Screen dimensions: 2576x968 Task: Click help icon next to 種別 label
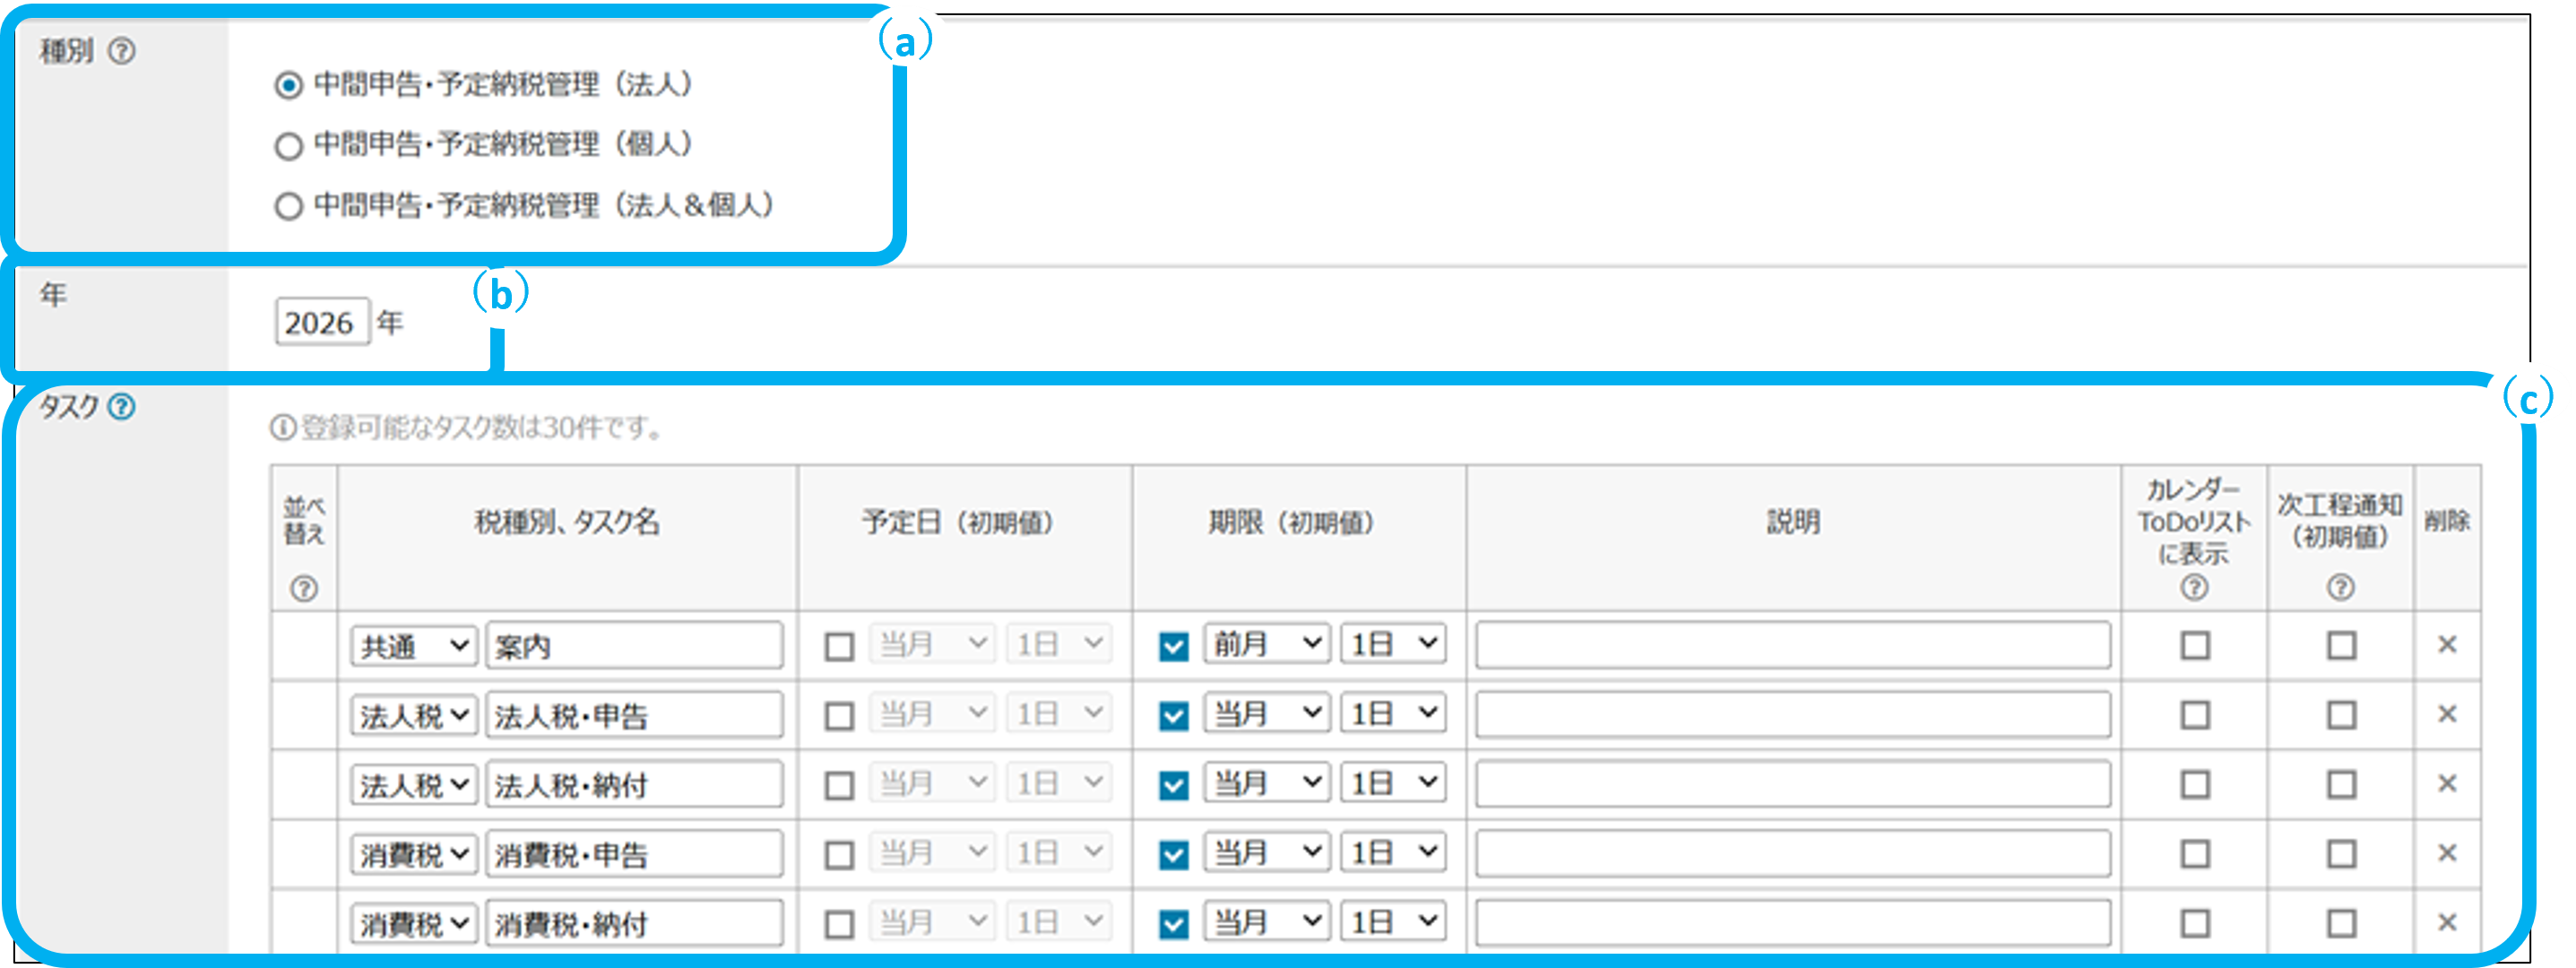coord(122,51)
